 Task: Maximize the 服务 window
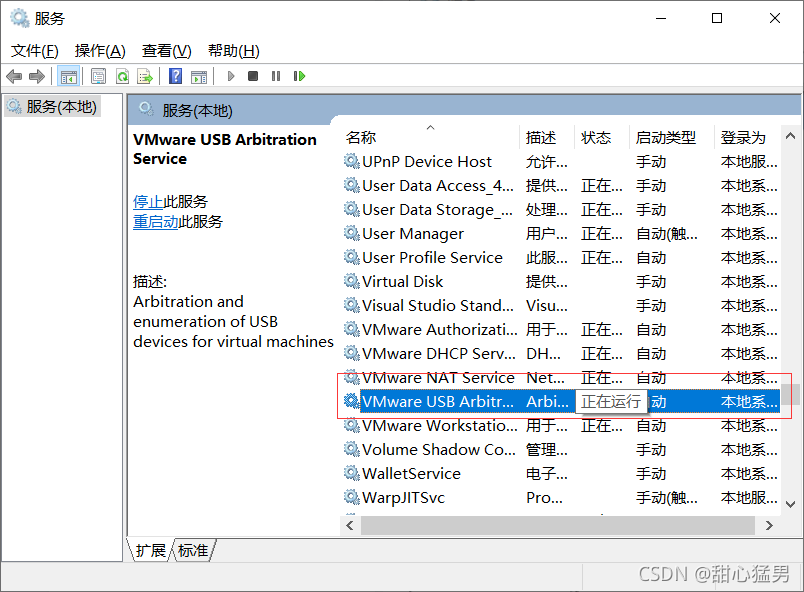coord(717,18)
